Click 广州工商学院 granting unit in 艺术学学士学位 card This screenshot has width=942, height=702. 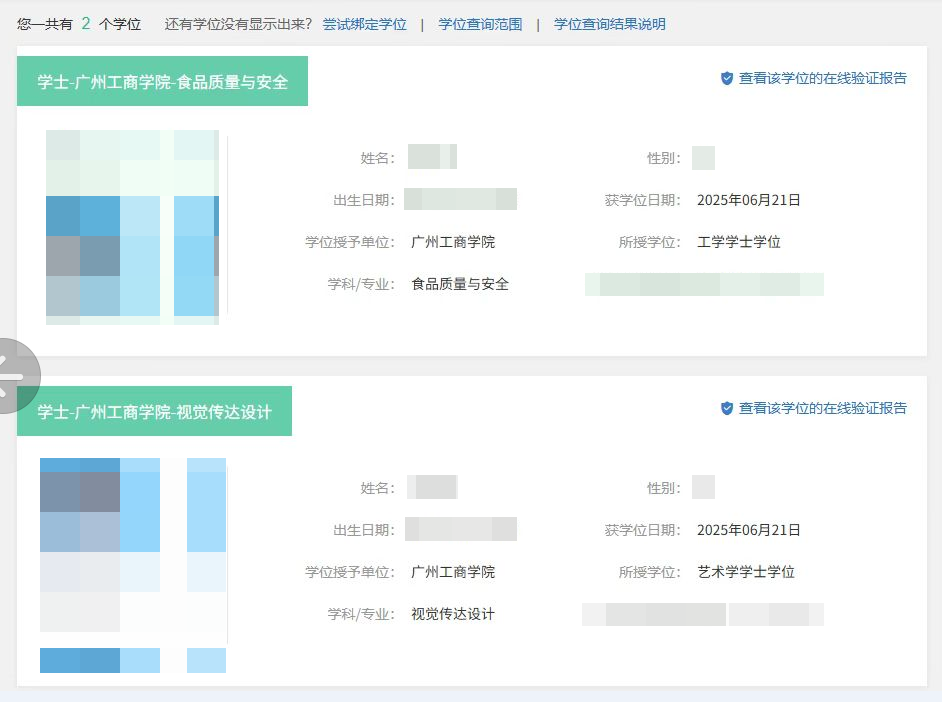pos(453,572)
